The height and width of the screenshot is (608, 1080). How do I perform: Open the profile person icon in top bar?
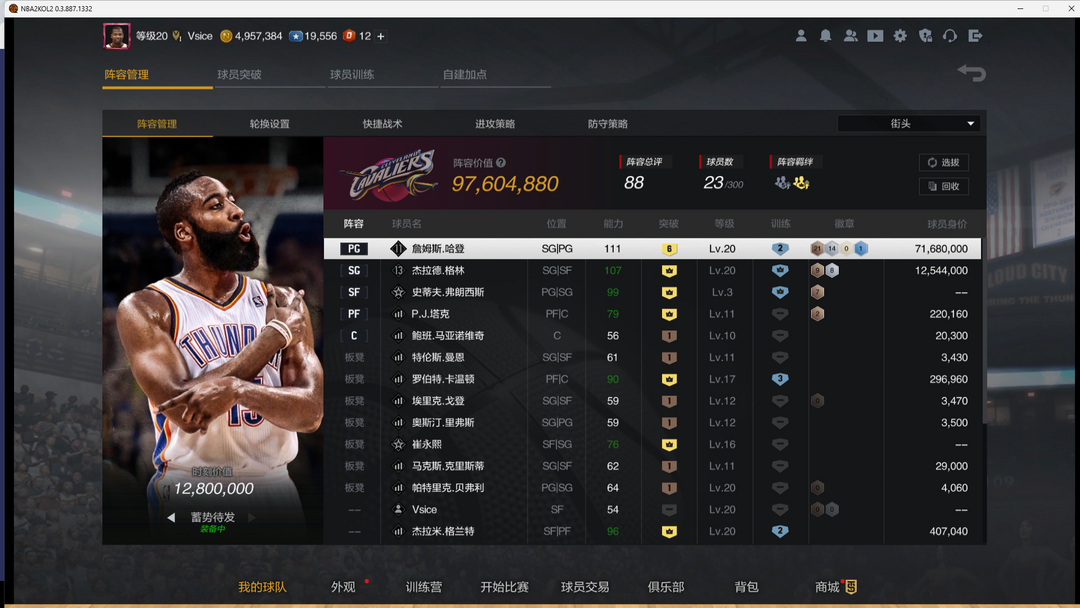pos(800,36)
